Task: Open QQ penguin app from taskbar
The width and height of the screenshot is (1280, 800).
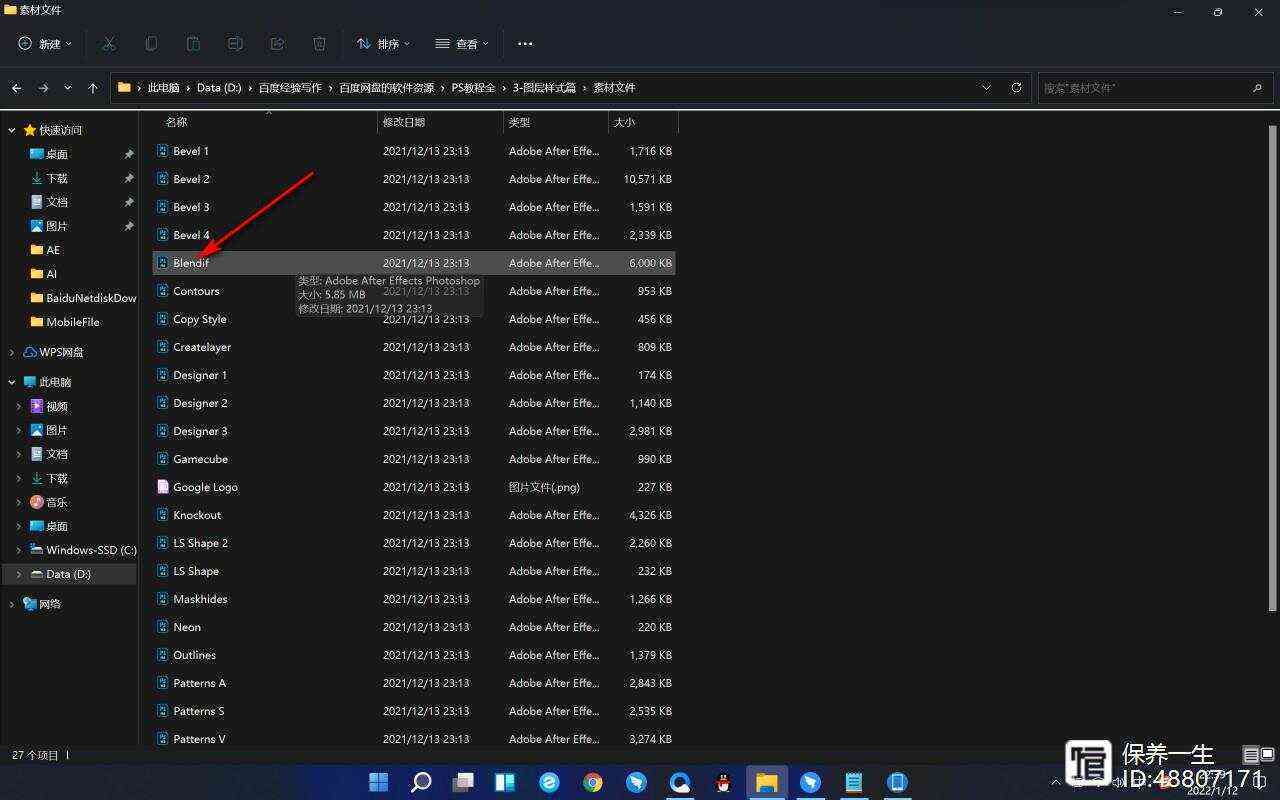Action: 723,782
